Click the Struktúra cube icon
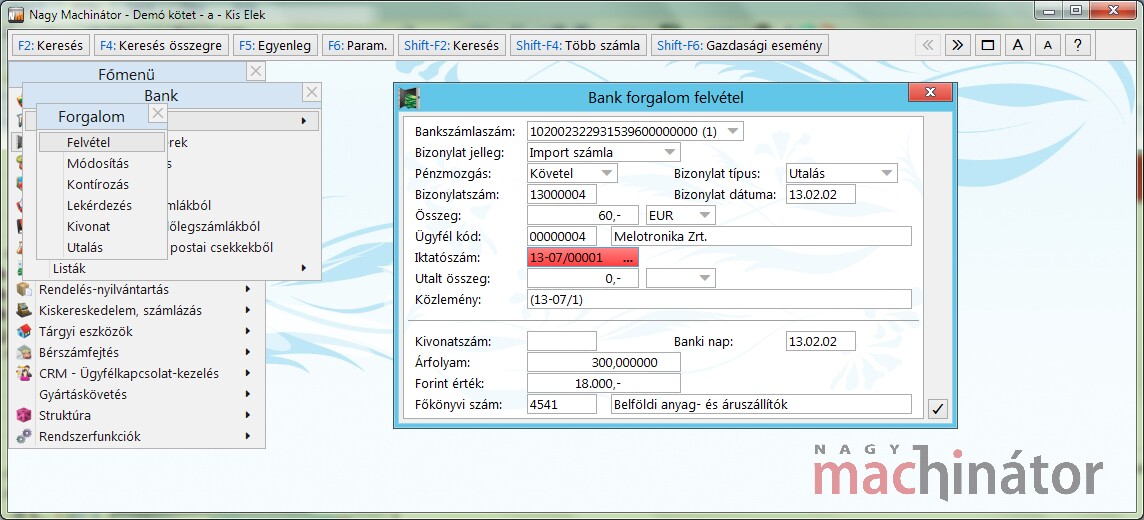Viewport: 1144px width, 520px height. point(25,416)
